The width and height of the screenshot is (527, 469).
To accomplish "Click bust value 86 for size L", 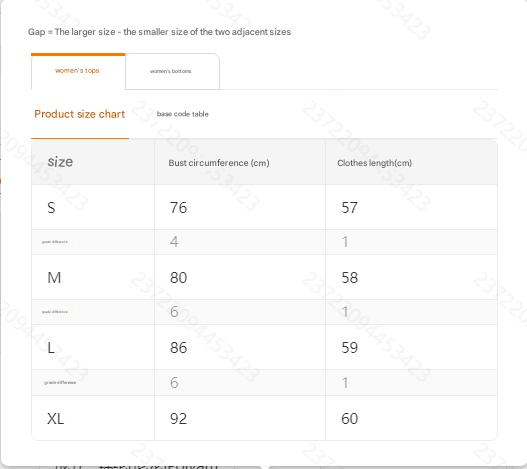I will (178, 348).
